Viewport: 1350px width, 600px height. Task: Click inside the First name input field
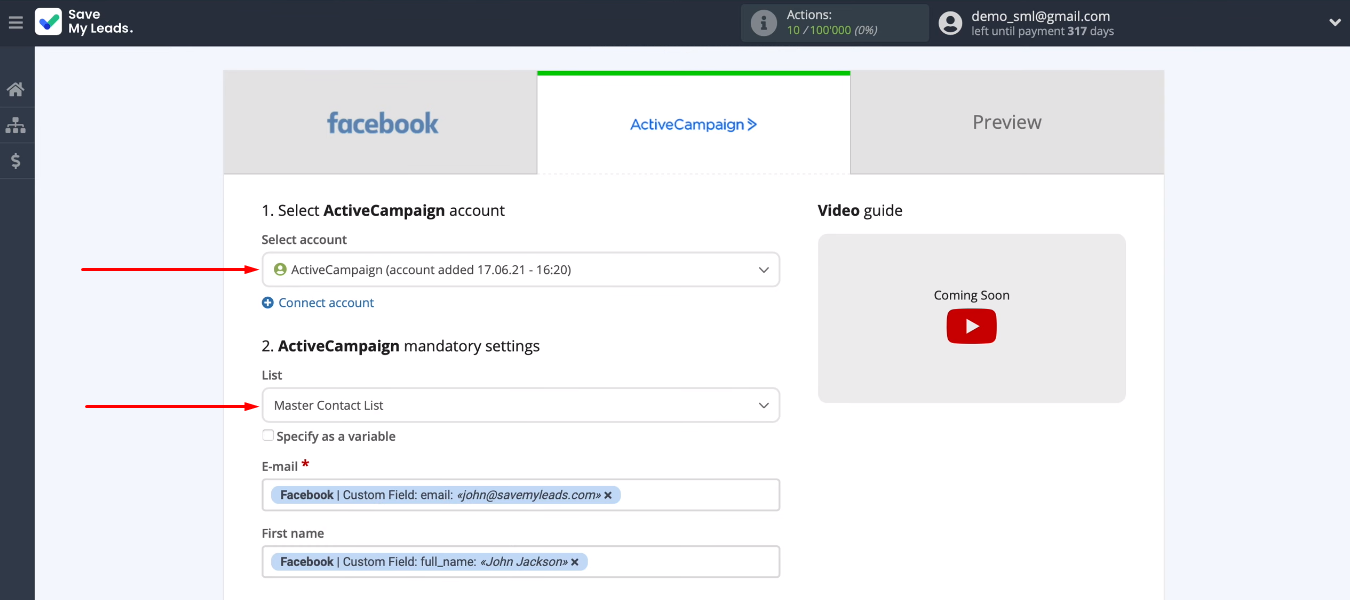click(x=521, y=562)
